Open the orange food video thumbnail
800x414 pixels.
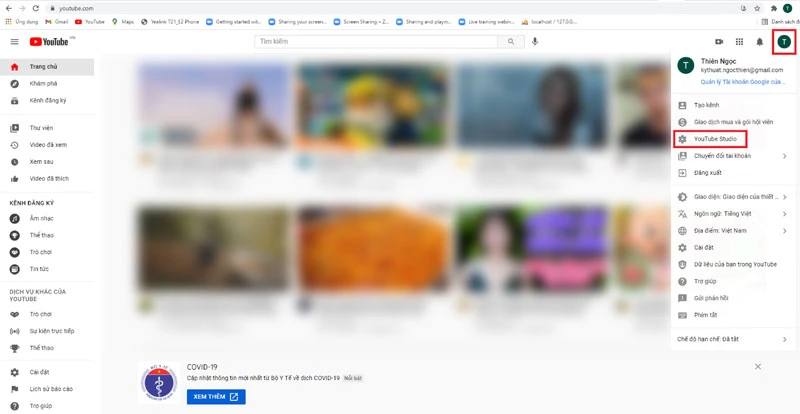(x=373, y=249)
